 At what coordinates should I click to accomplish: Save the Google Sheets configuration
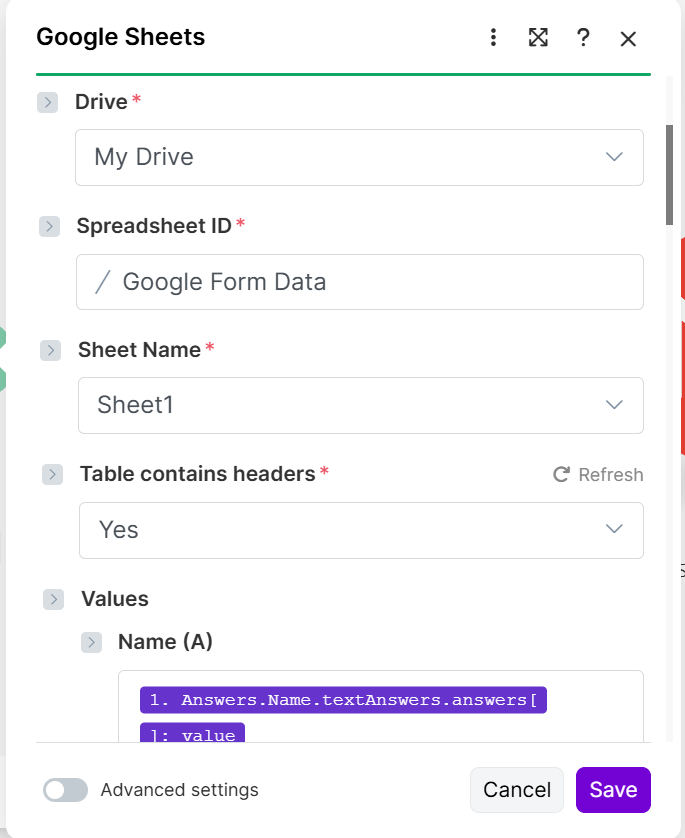[613, 789]
